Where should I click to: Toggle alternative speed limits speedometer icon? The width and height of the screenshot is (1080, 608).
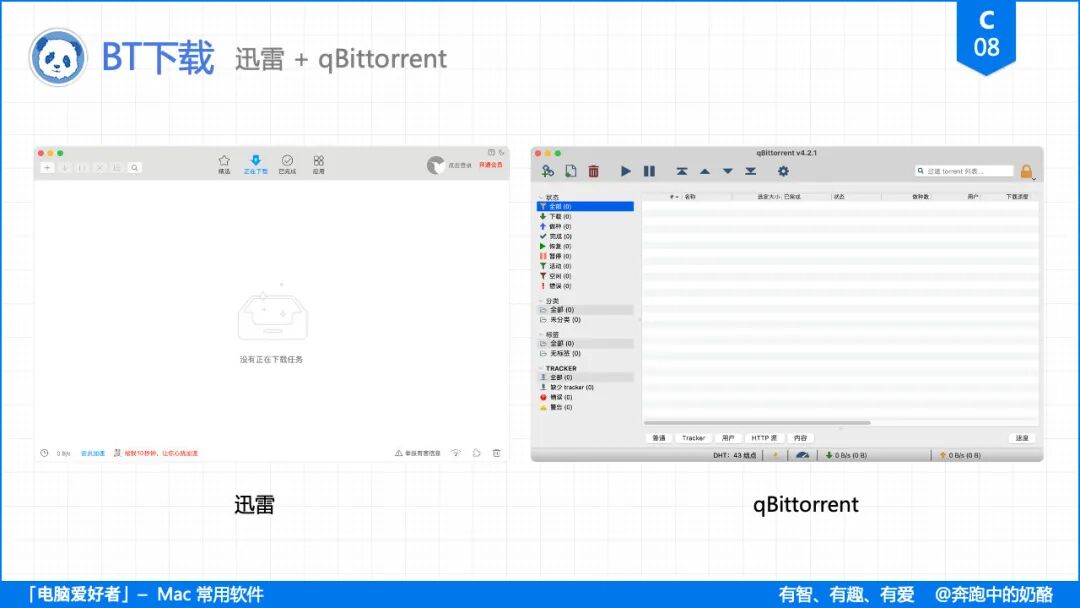tap(802, 455)
